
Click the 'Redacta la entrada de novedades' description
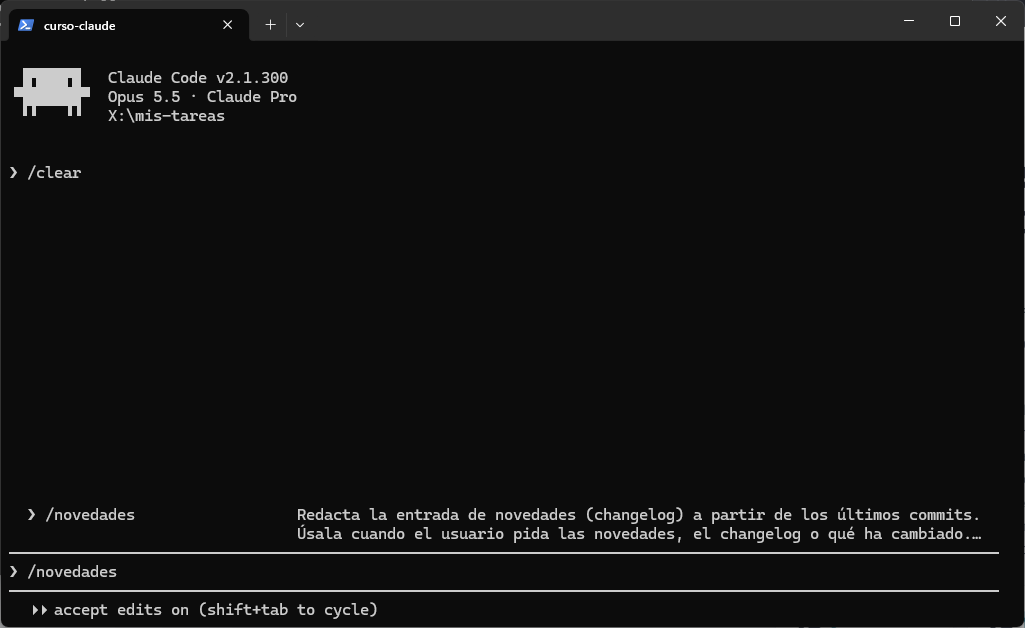[x=638, y=515]
